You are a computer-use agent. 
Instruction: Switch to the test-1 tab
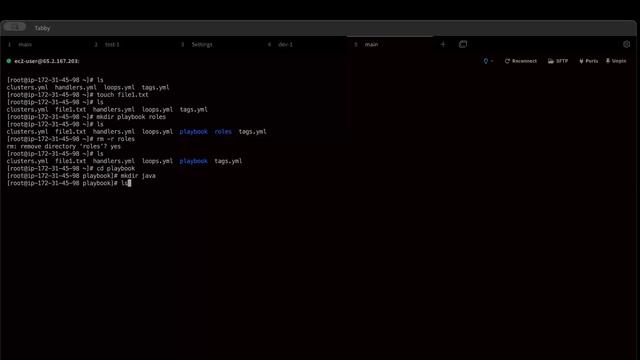point(112,44)
